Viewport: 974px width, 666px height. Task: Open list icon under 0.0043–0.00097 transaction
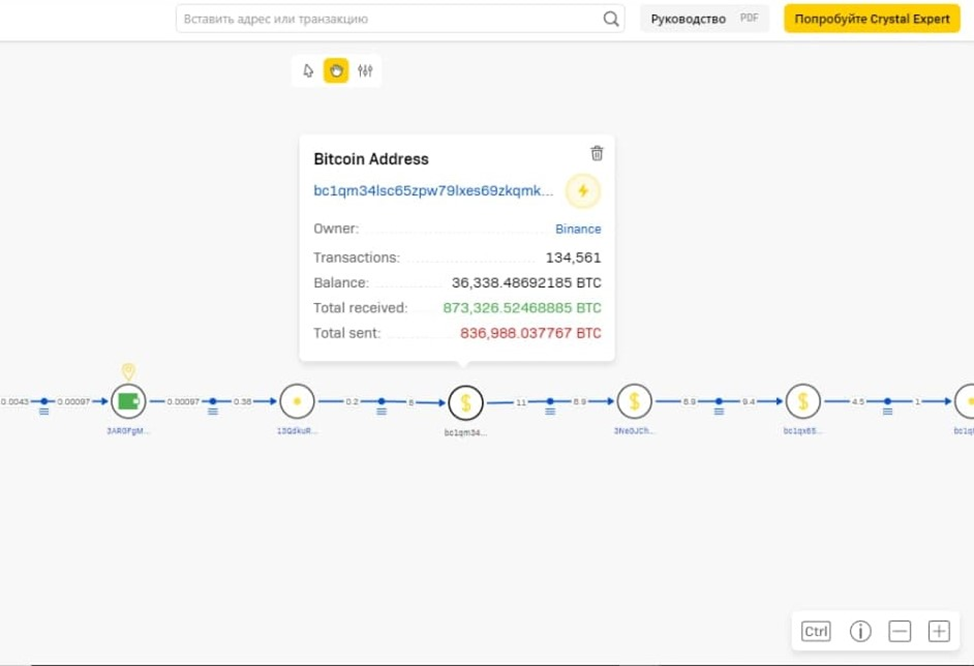click(x=44, y=411)
